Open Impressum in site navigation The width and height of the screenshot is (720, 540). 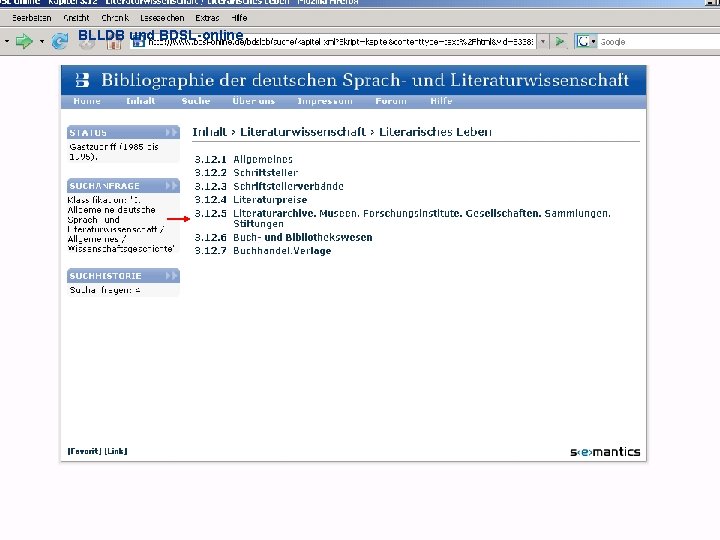(x=325, y=101)
